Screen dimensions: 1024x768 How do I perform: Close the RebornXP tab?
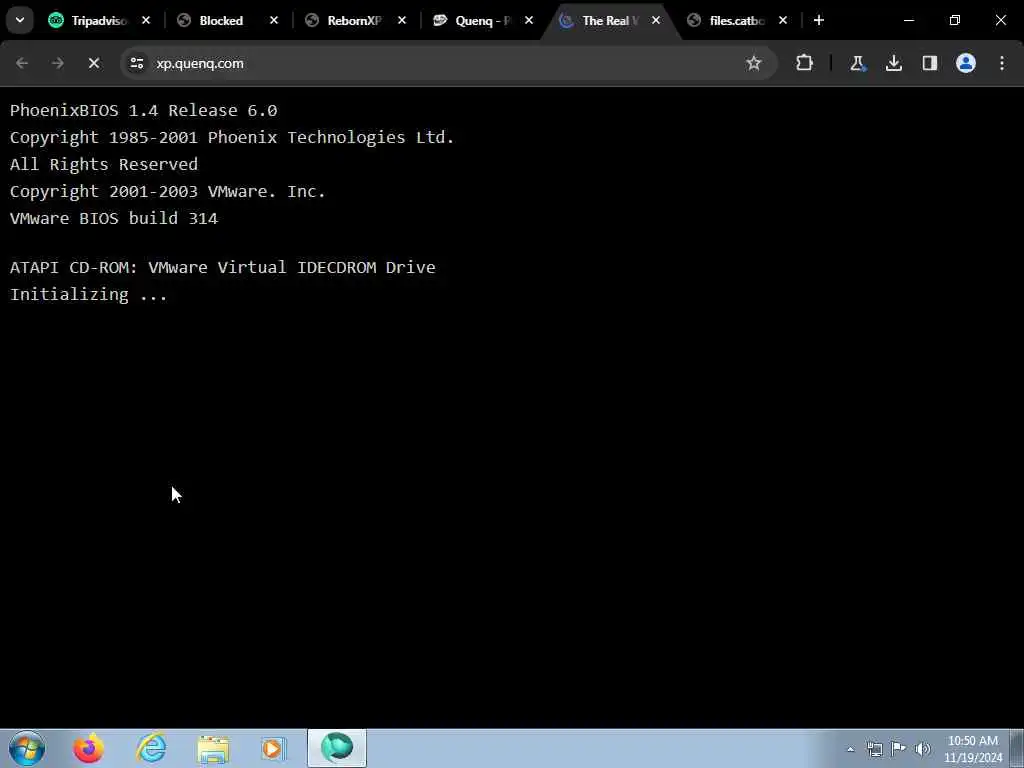[402, 21]
